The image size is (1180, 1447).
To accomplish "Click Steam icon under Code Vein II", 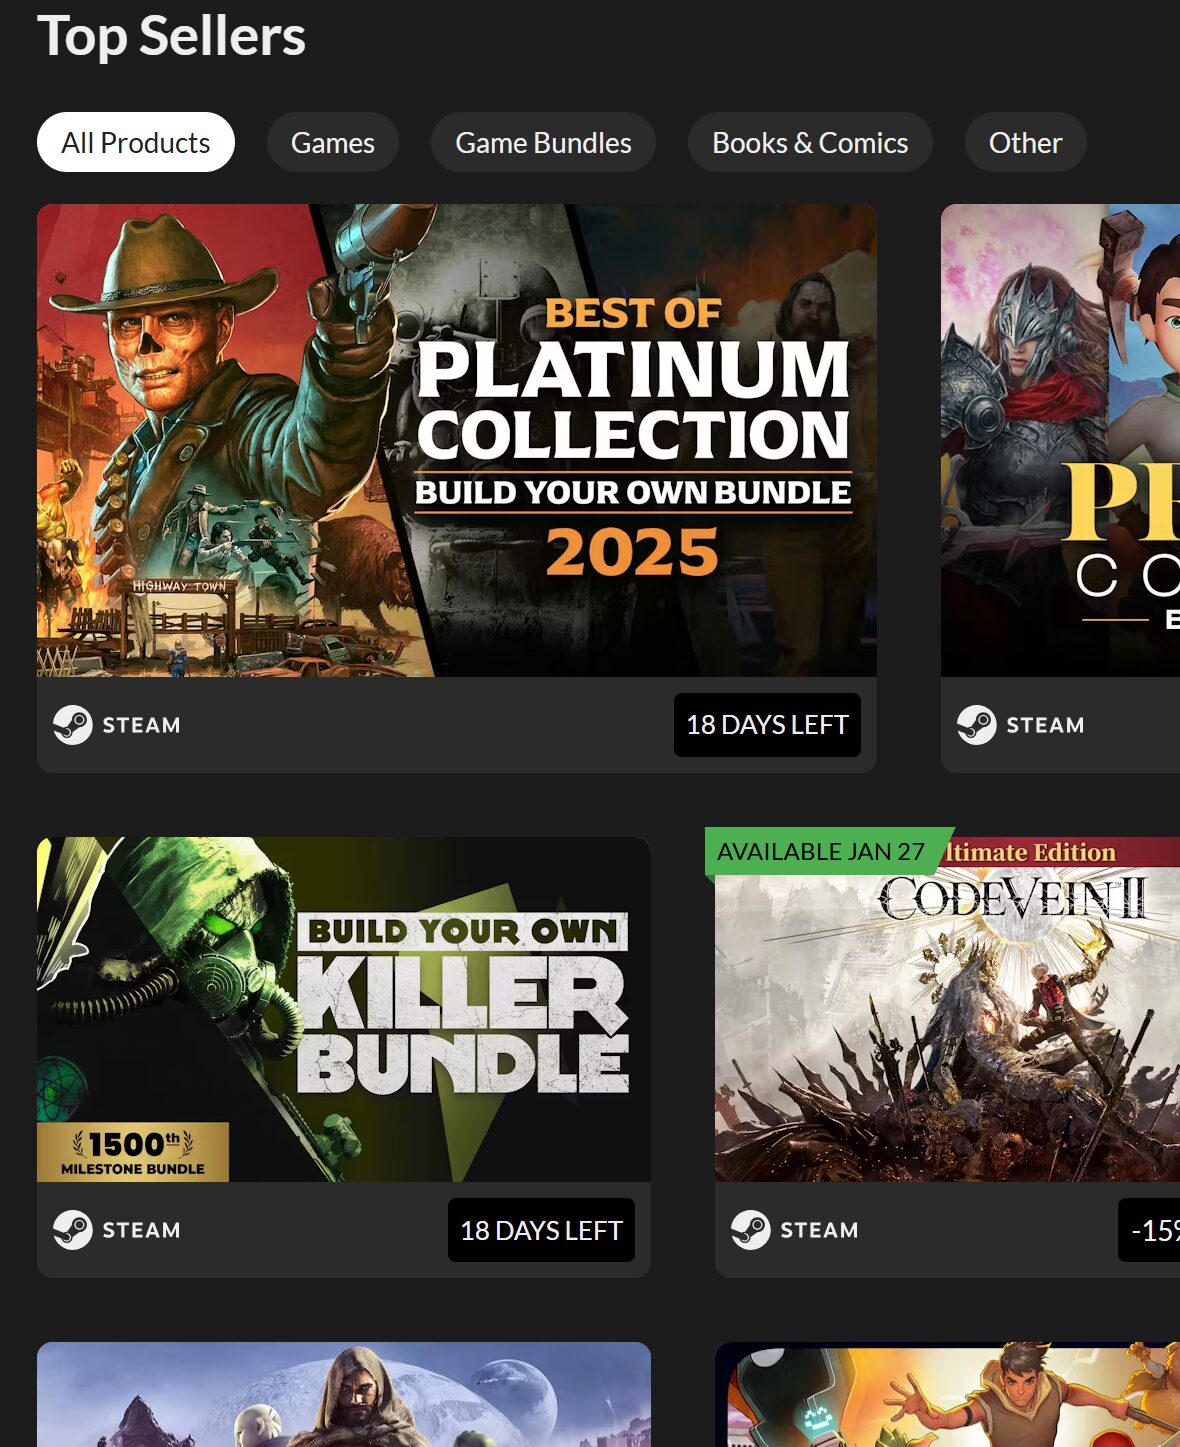I will click(x=751, y=1230).
